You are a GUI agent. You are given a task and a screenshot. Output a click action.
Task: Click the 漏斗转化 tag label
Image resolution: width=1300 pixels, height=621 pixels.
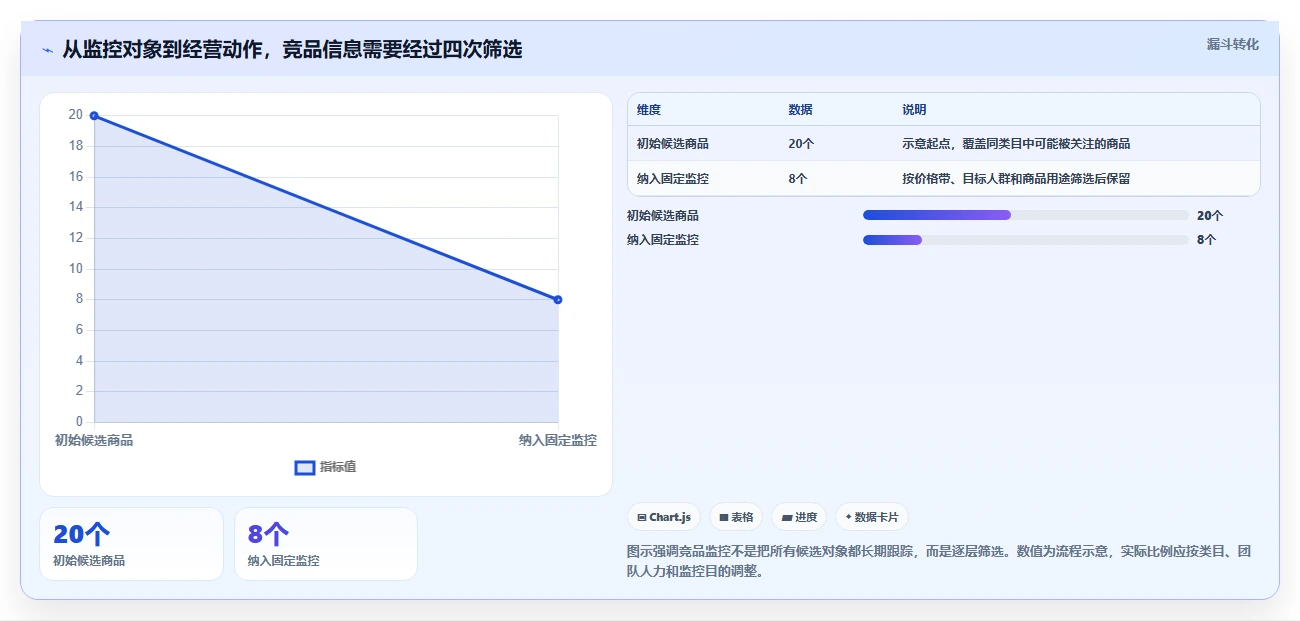(1232, 45)
